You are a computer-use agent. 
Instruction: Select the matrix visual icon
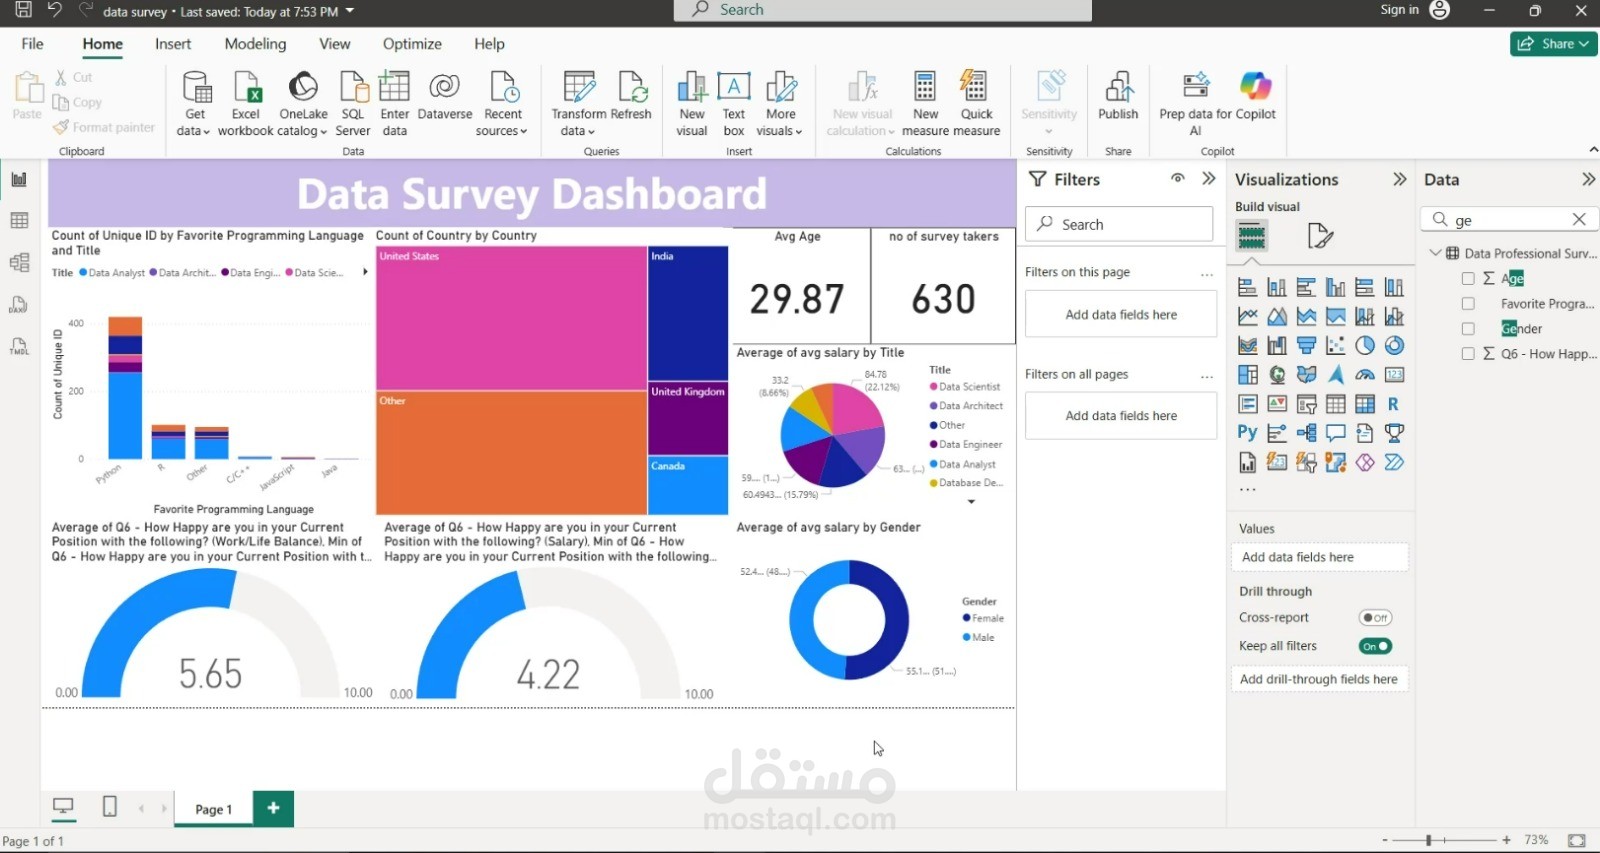[1365, 404]
